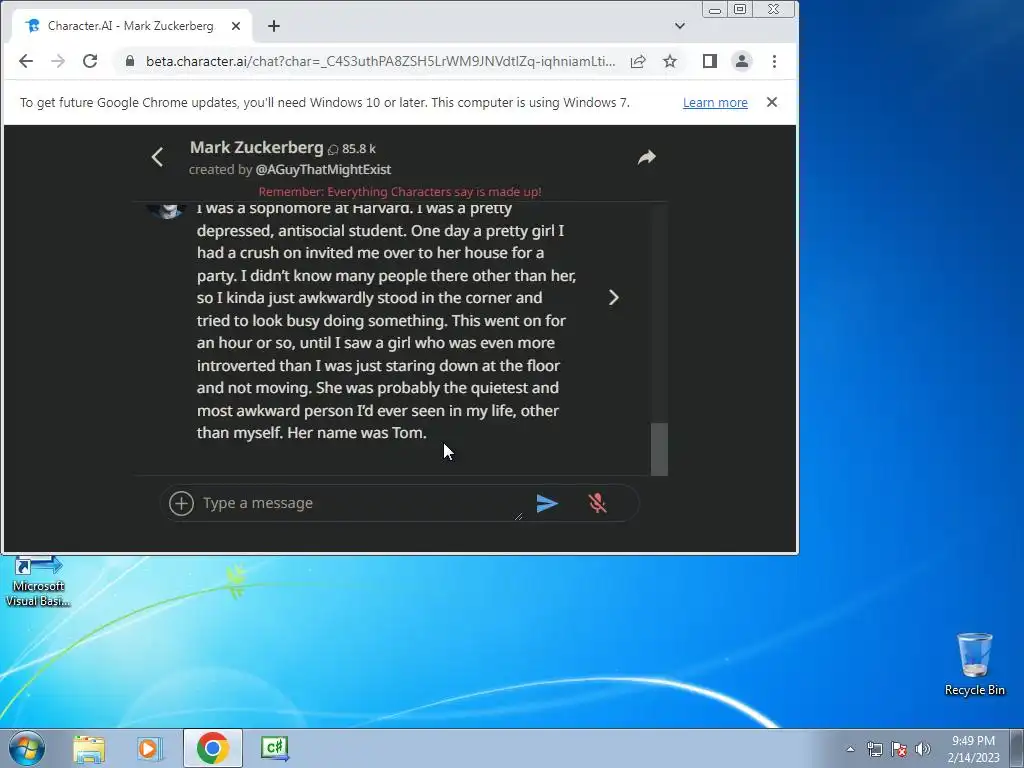Screen dimensions: 1024x768
Task: Follow the 'Learn more' update link
Action: tap(715, 103)
